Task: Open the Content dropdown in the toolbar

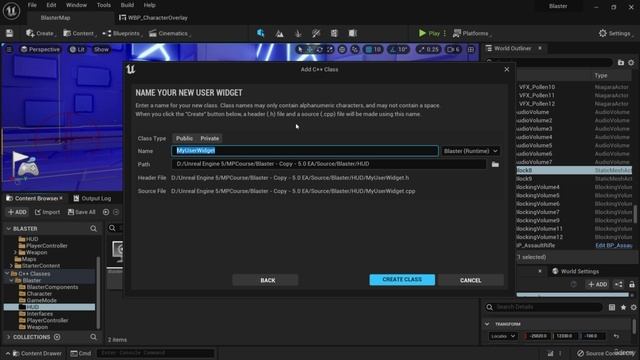Action: 79,33
